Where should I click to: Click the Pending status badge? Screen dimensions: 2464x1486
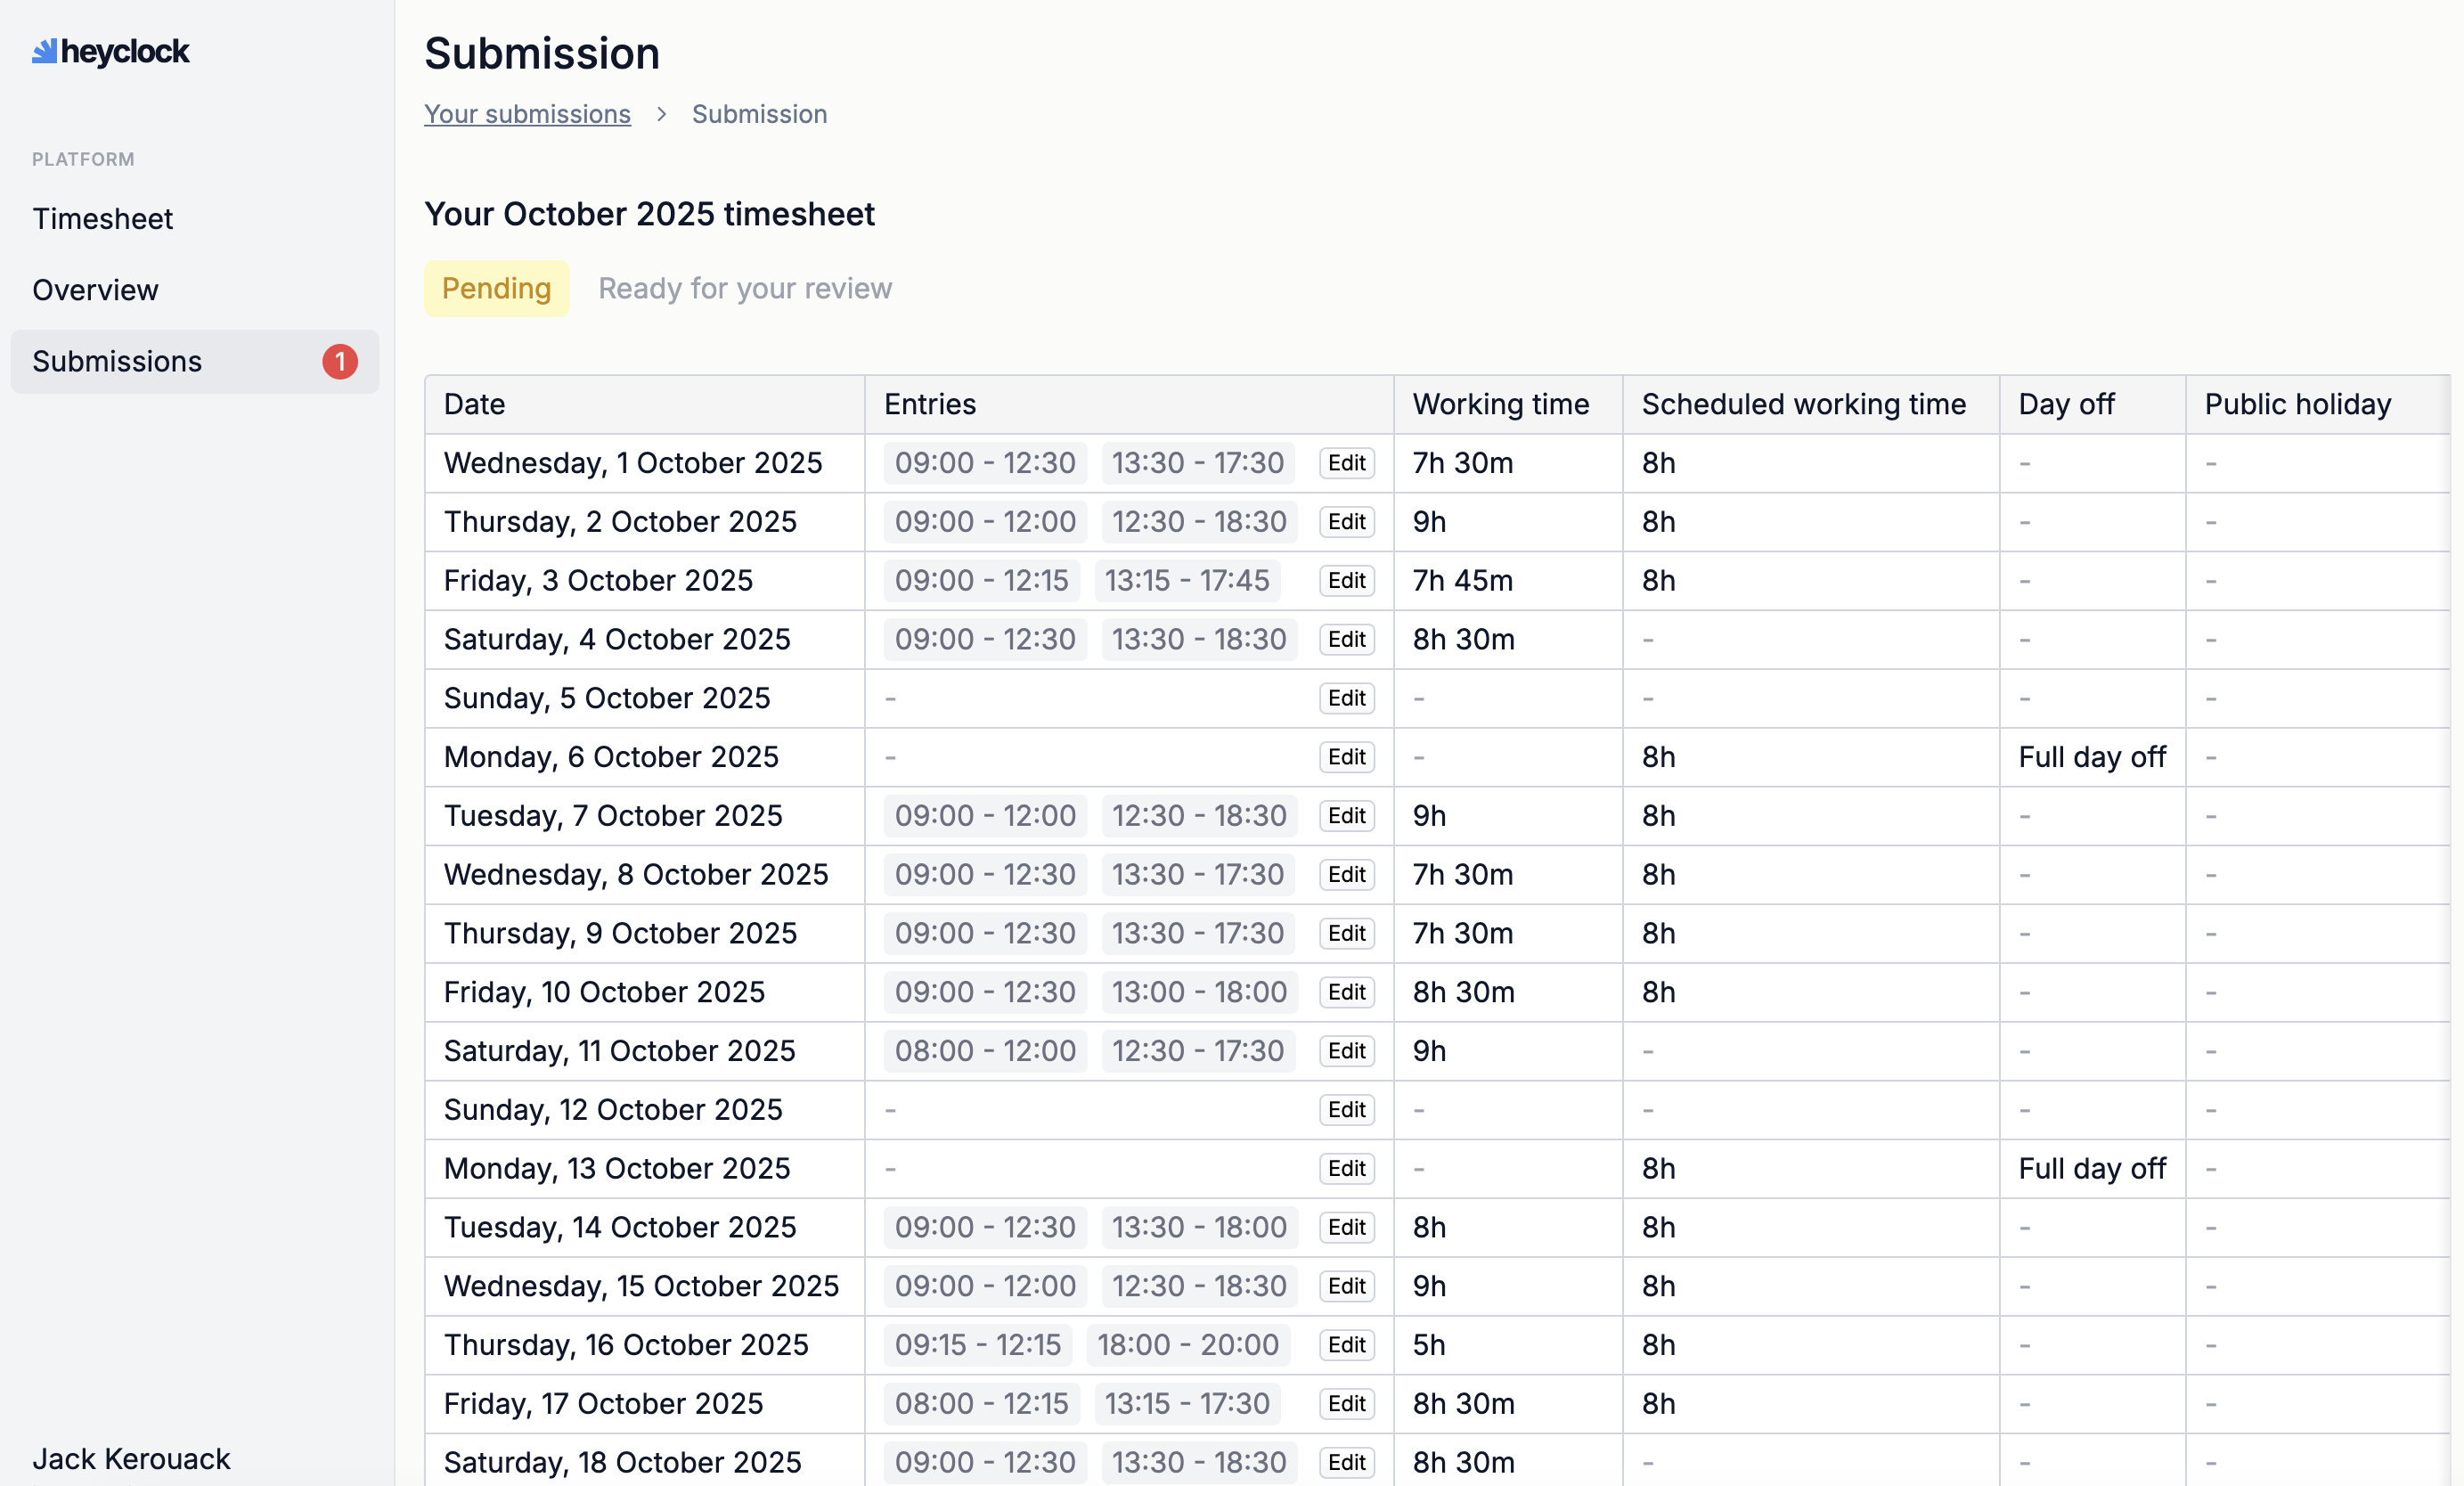(x=496, y=288)
